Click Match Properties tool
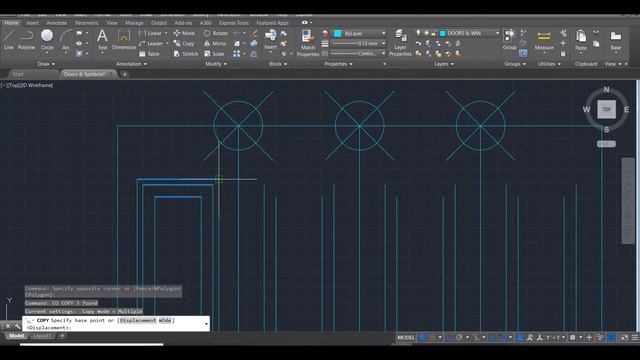Screen dimensions: 640x360 (308, 43)
